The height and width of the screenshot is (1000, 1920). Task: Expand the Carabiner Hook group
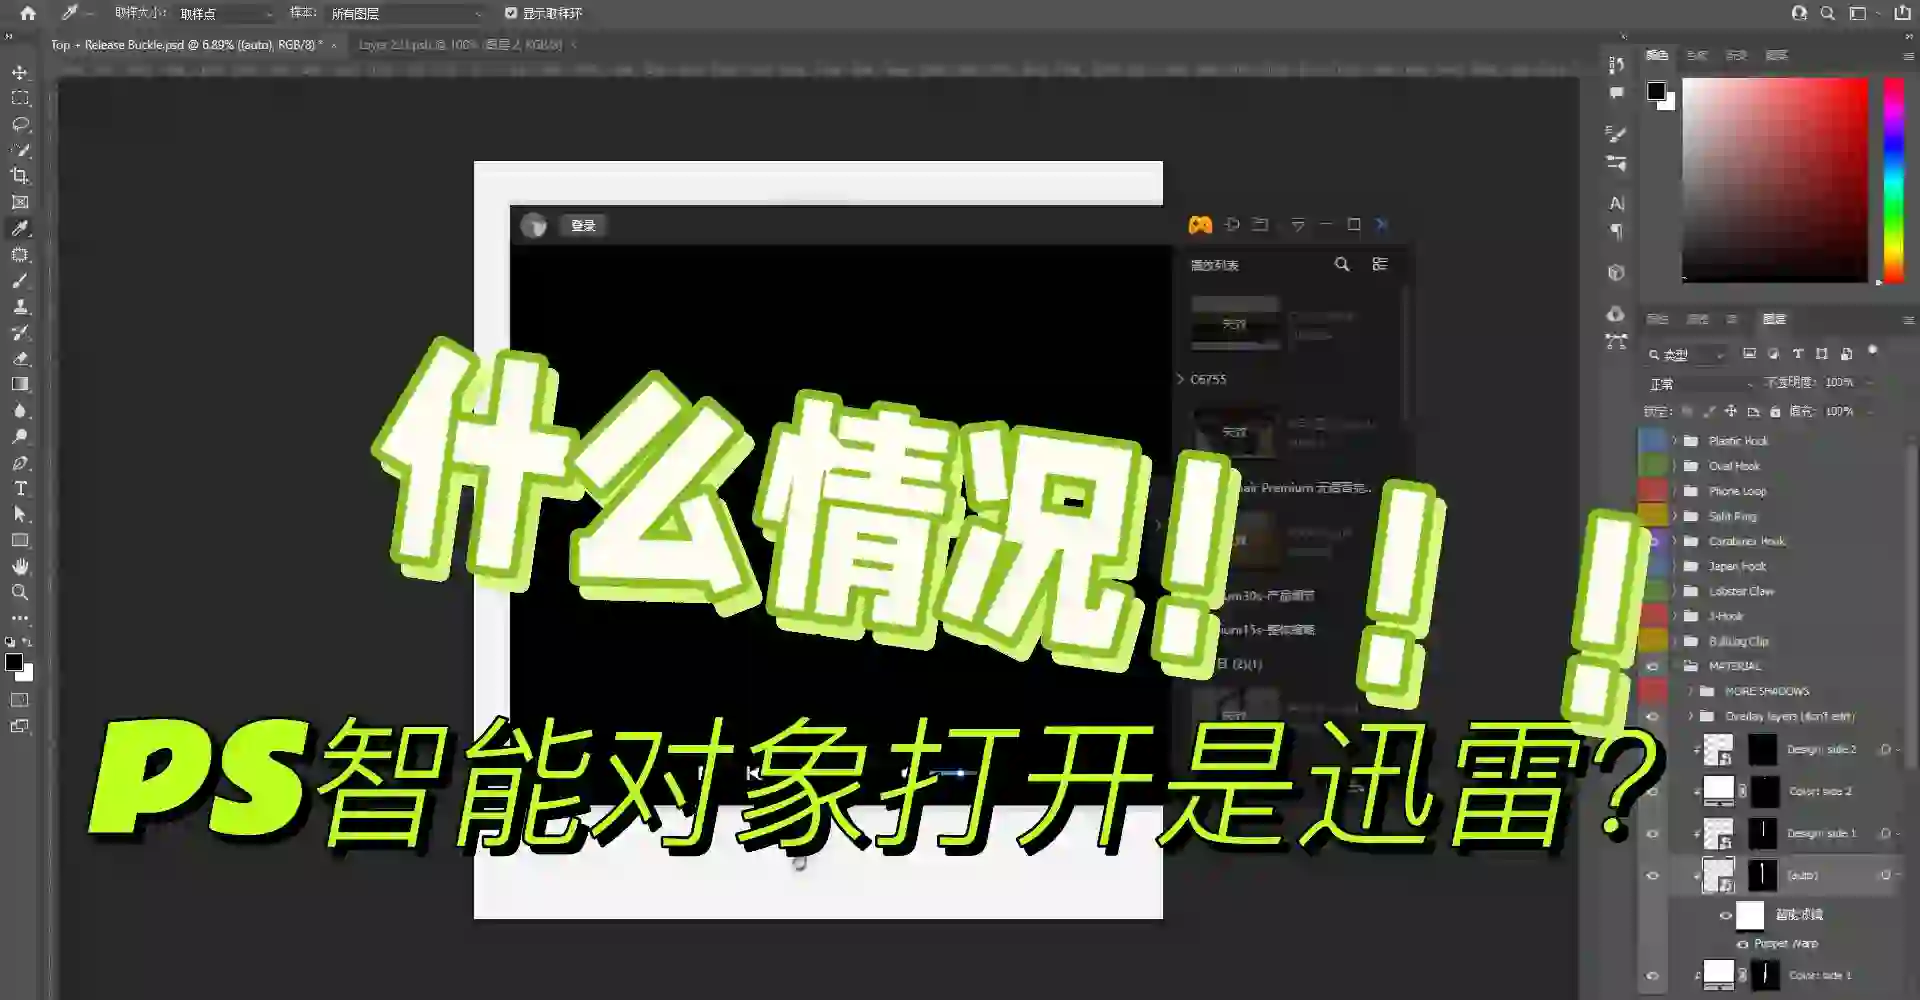(x=1675, y=541)
